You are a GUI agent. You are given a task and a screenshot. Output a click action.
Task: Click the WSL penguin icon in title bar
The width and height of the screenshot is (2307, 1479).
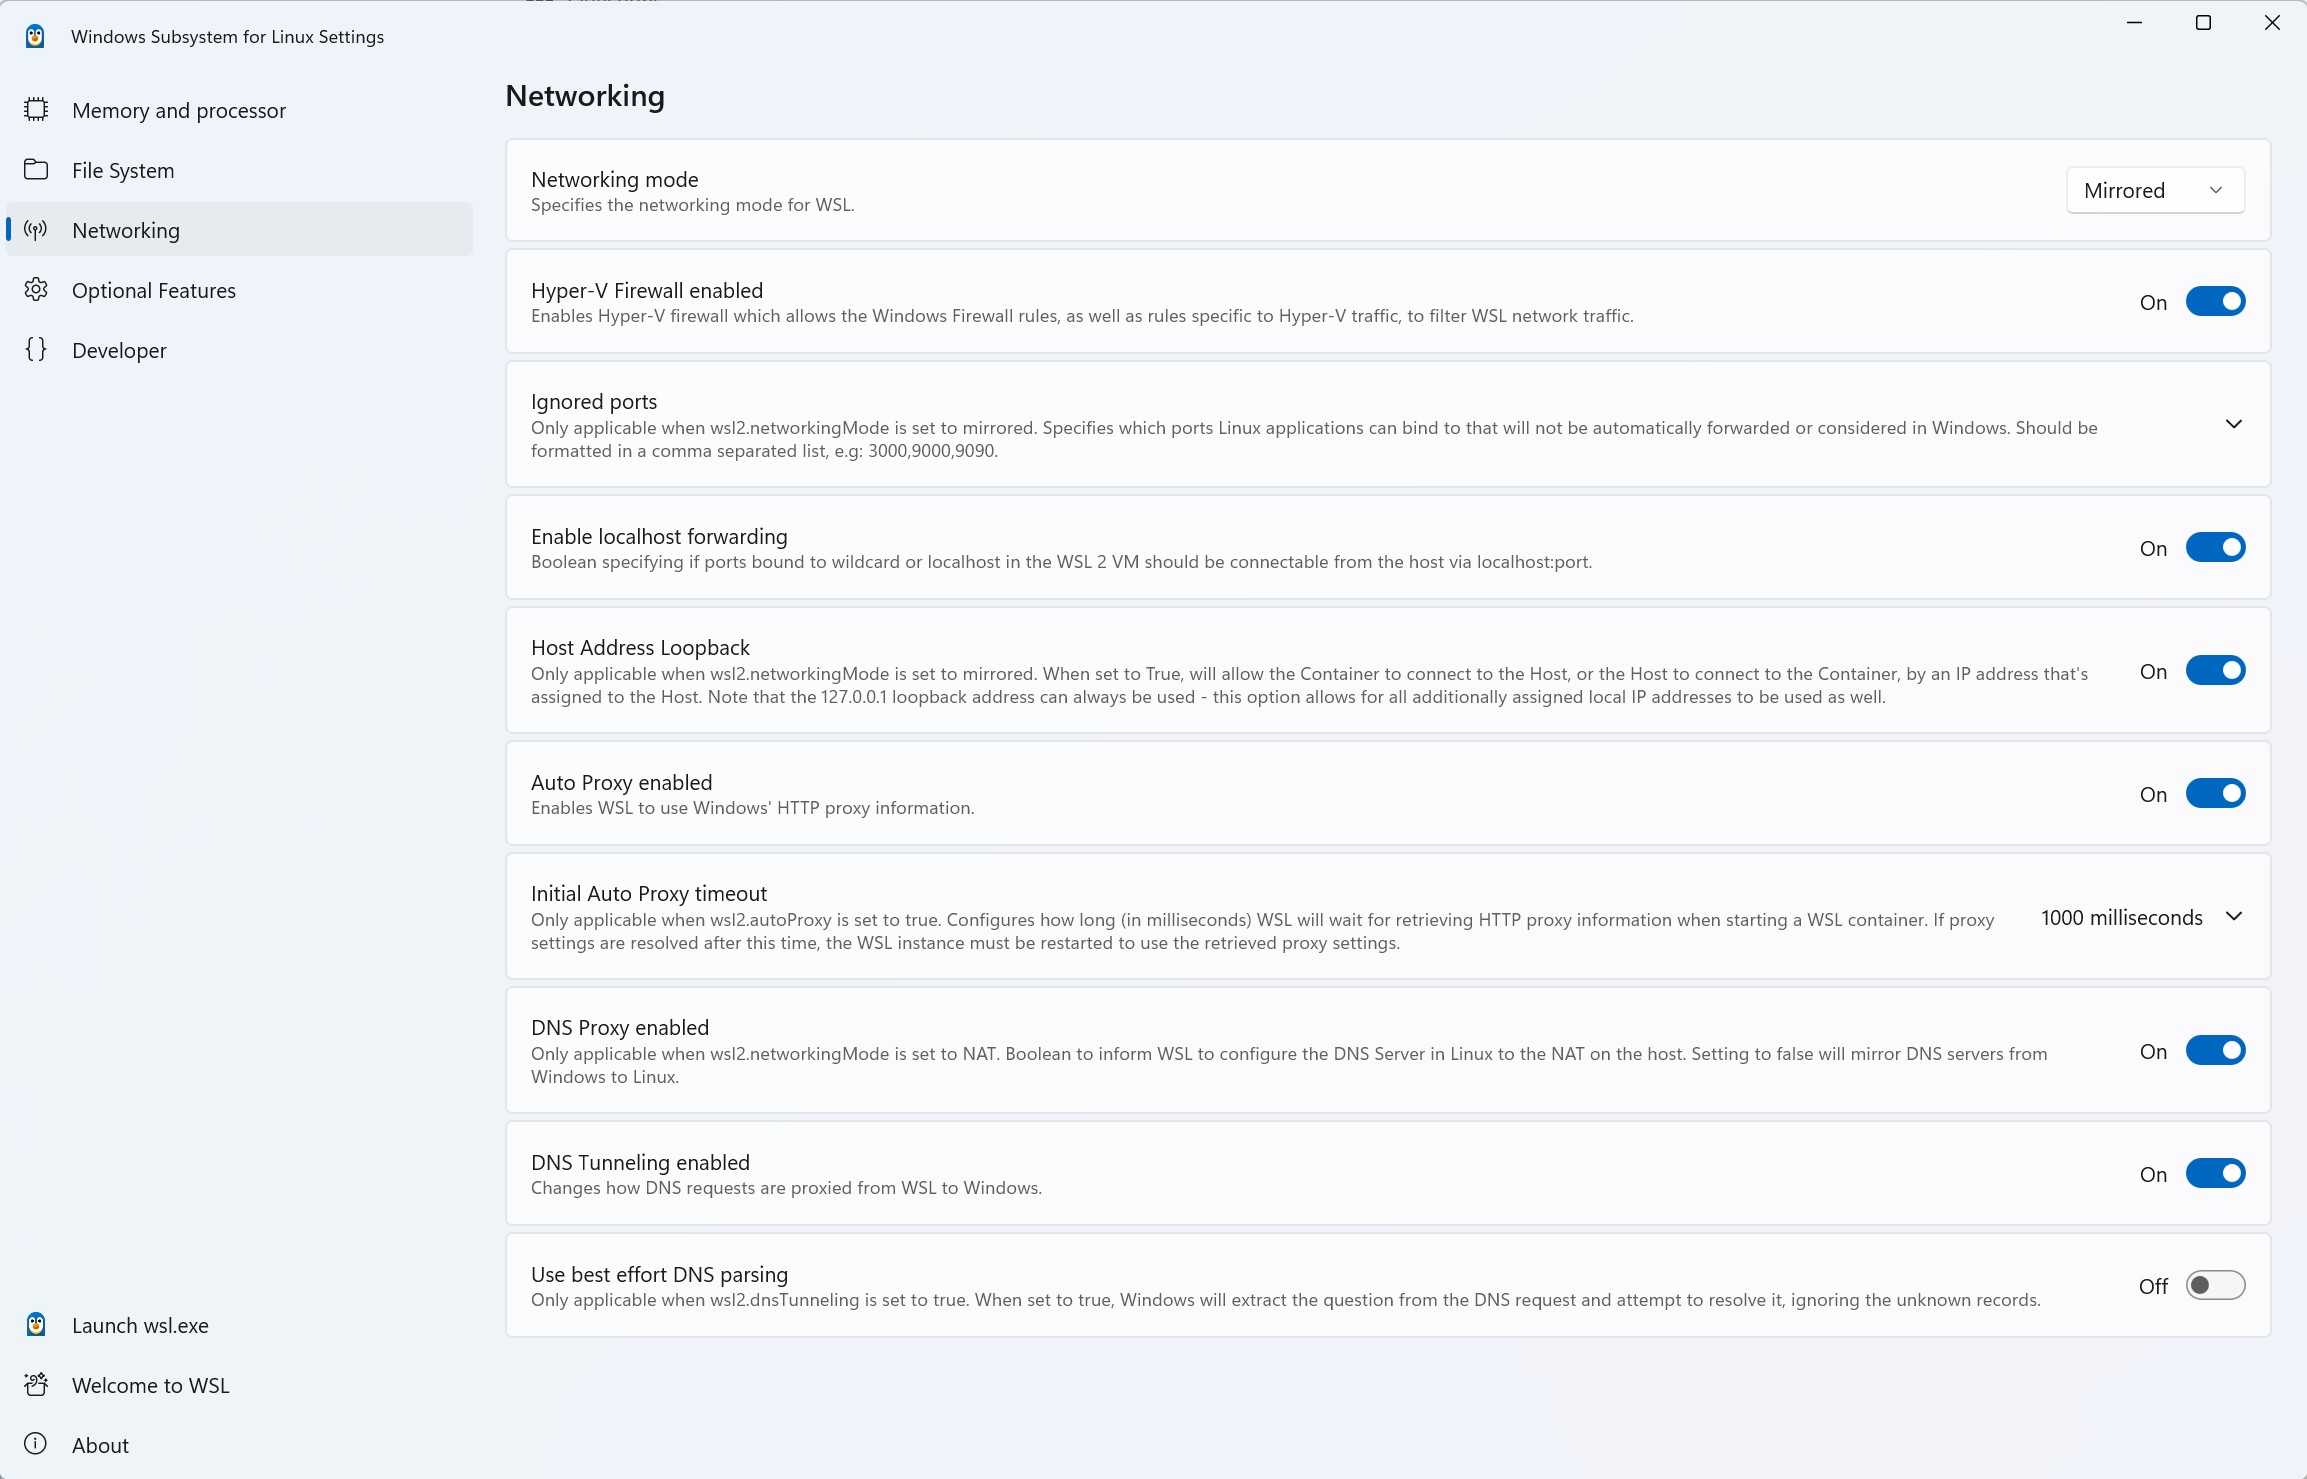tap(35, 36)
